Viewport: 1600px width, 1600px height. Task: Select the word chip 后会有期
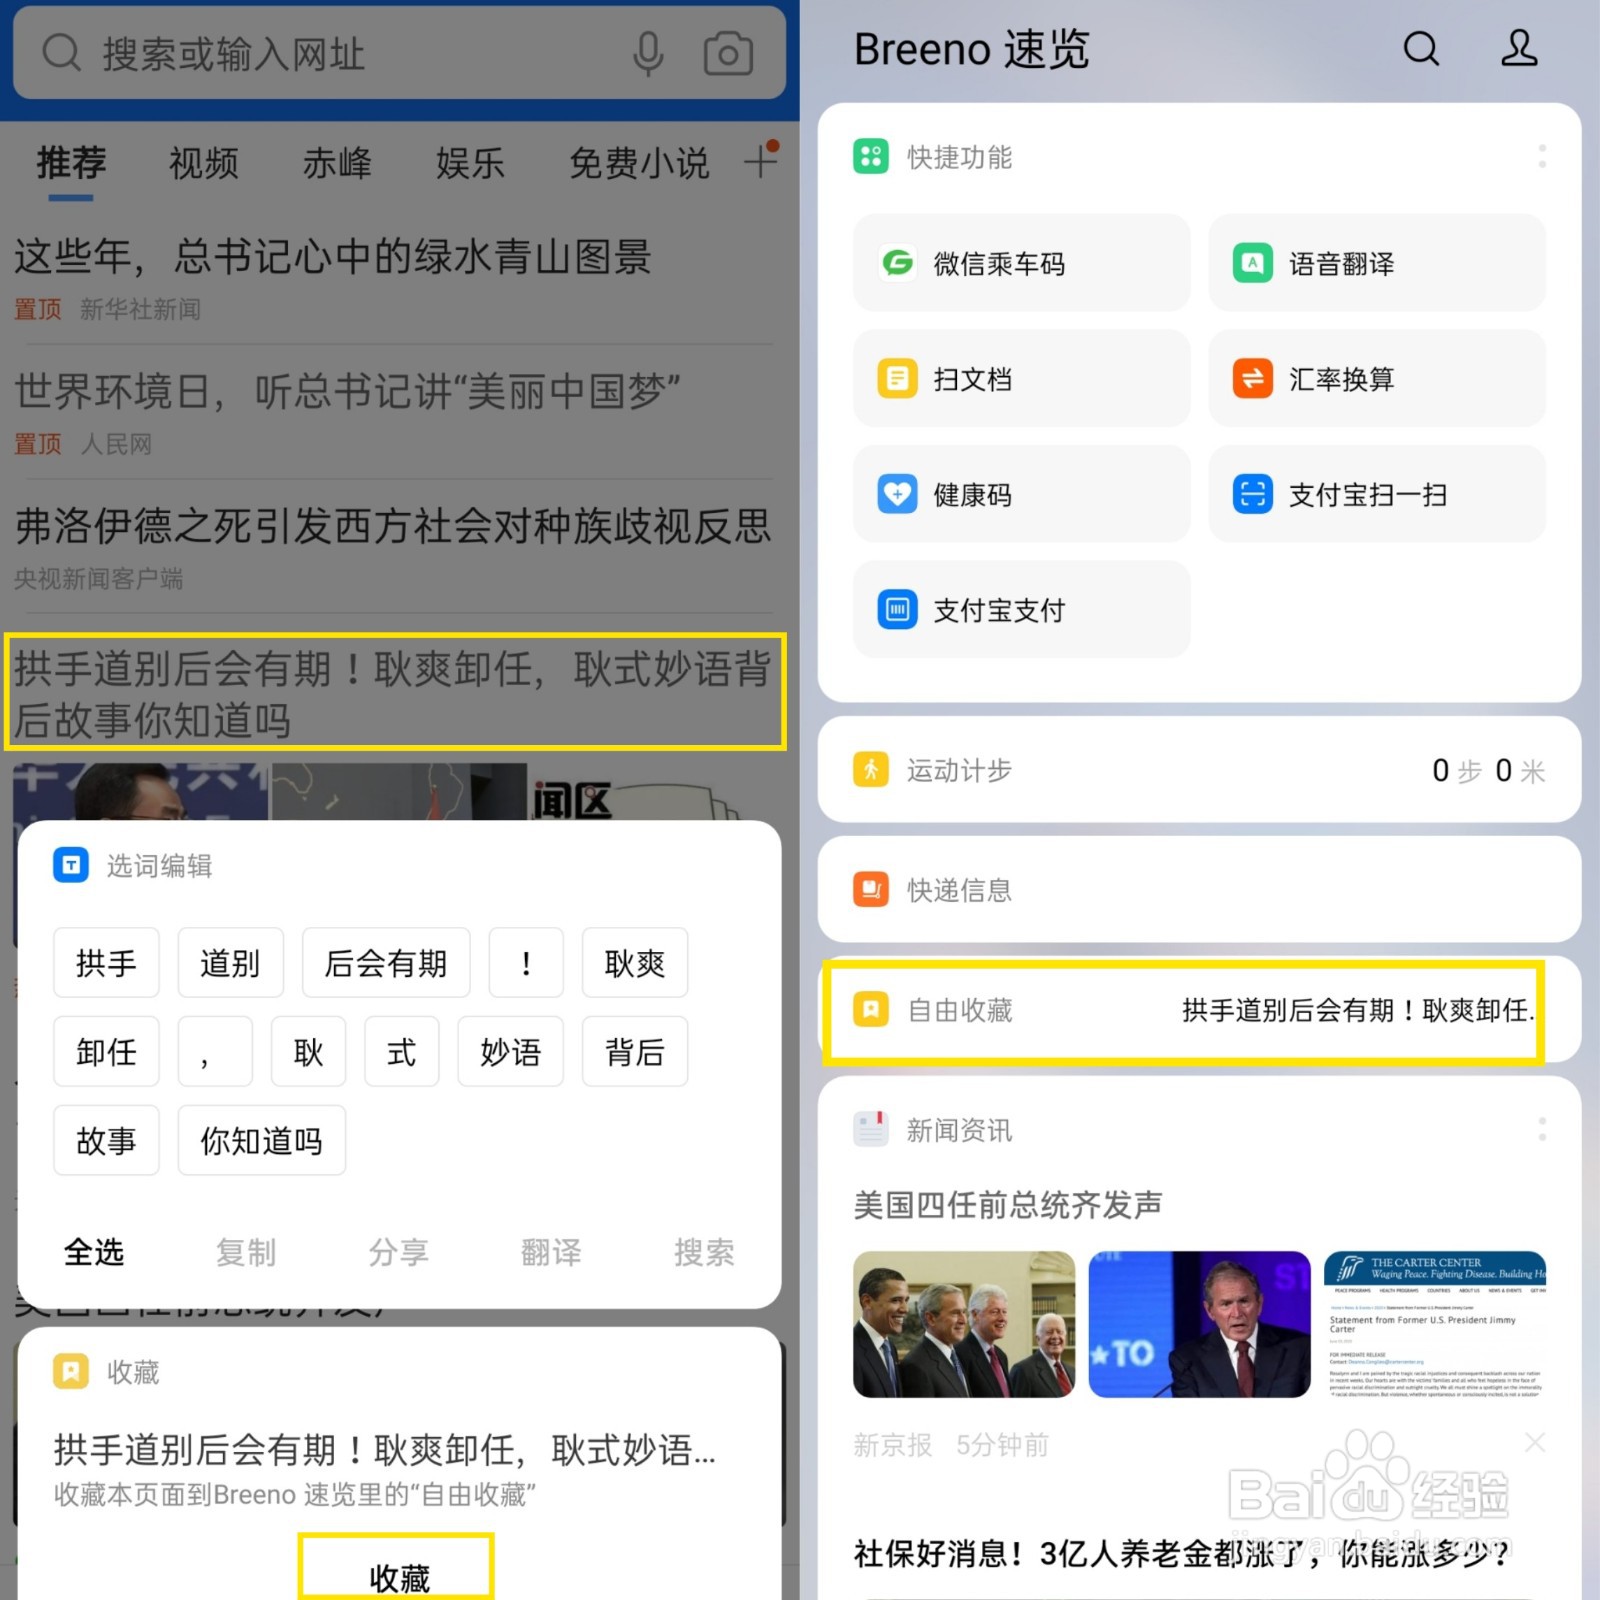pos(386,962)
